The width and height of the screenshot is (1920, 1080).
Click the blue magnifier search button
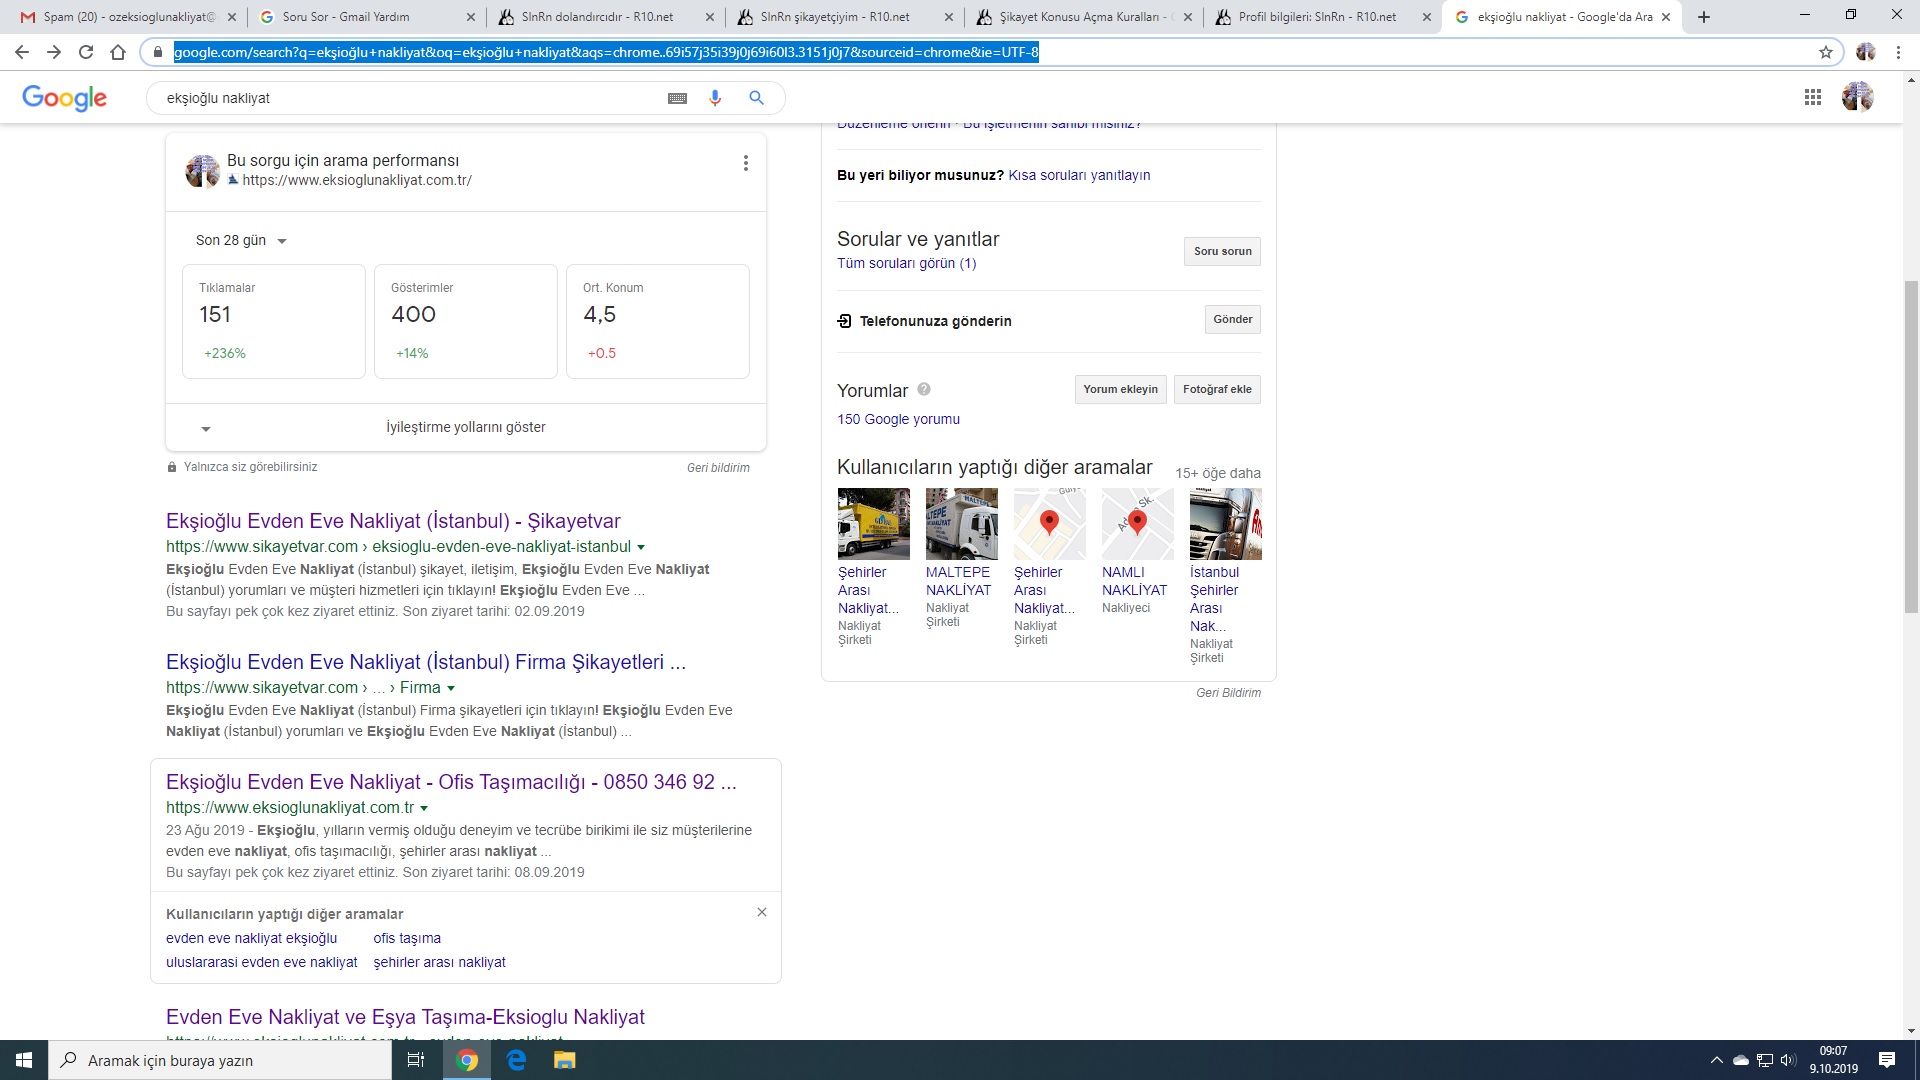(x=756, y=98)
